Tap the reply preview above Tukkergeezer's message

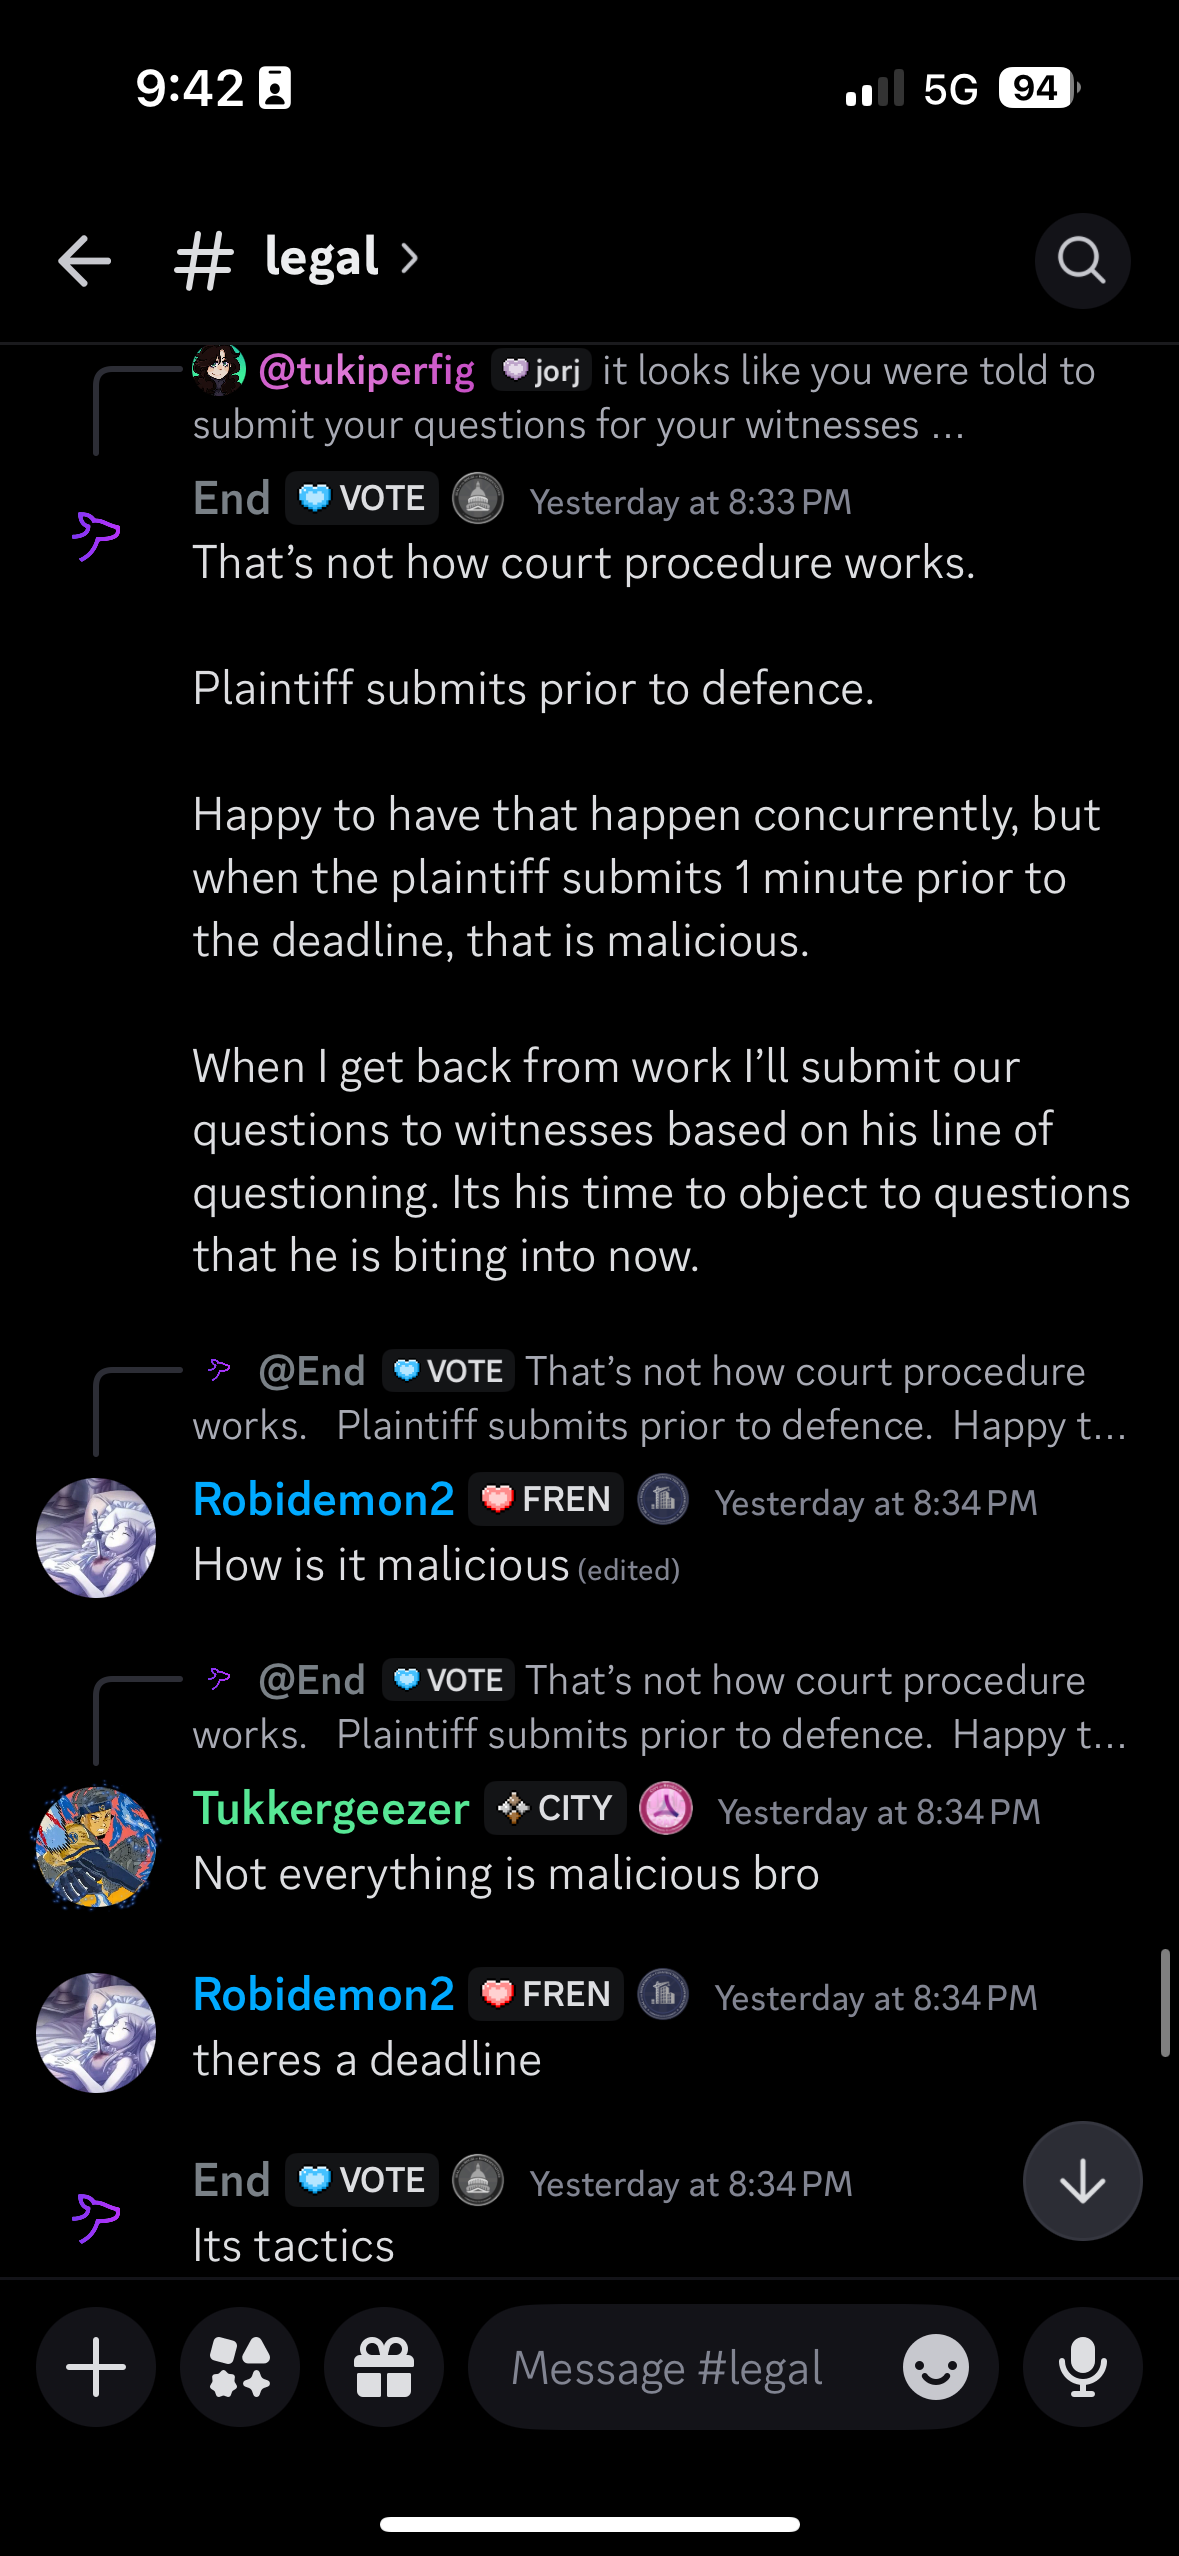(x=660, y=1707)
